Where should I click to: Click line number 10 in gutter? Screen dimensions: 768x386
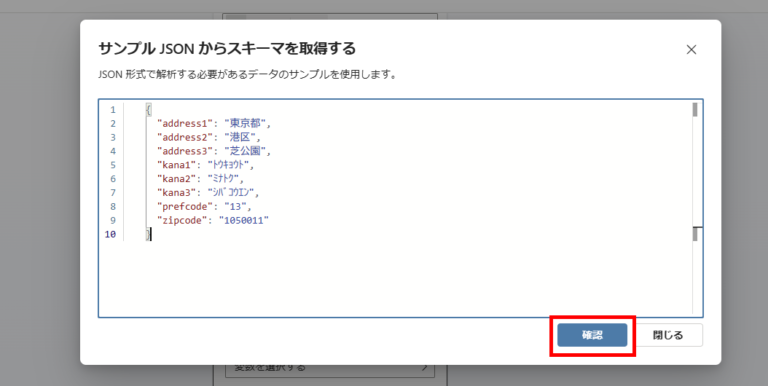(x=110, y=234)
